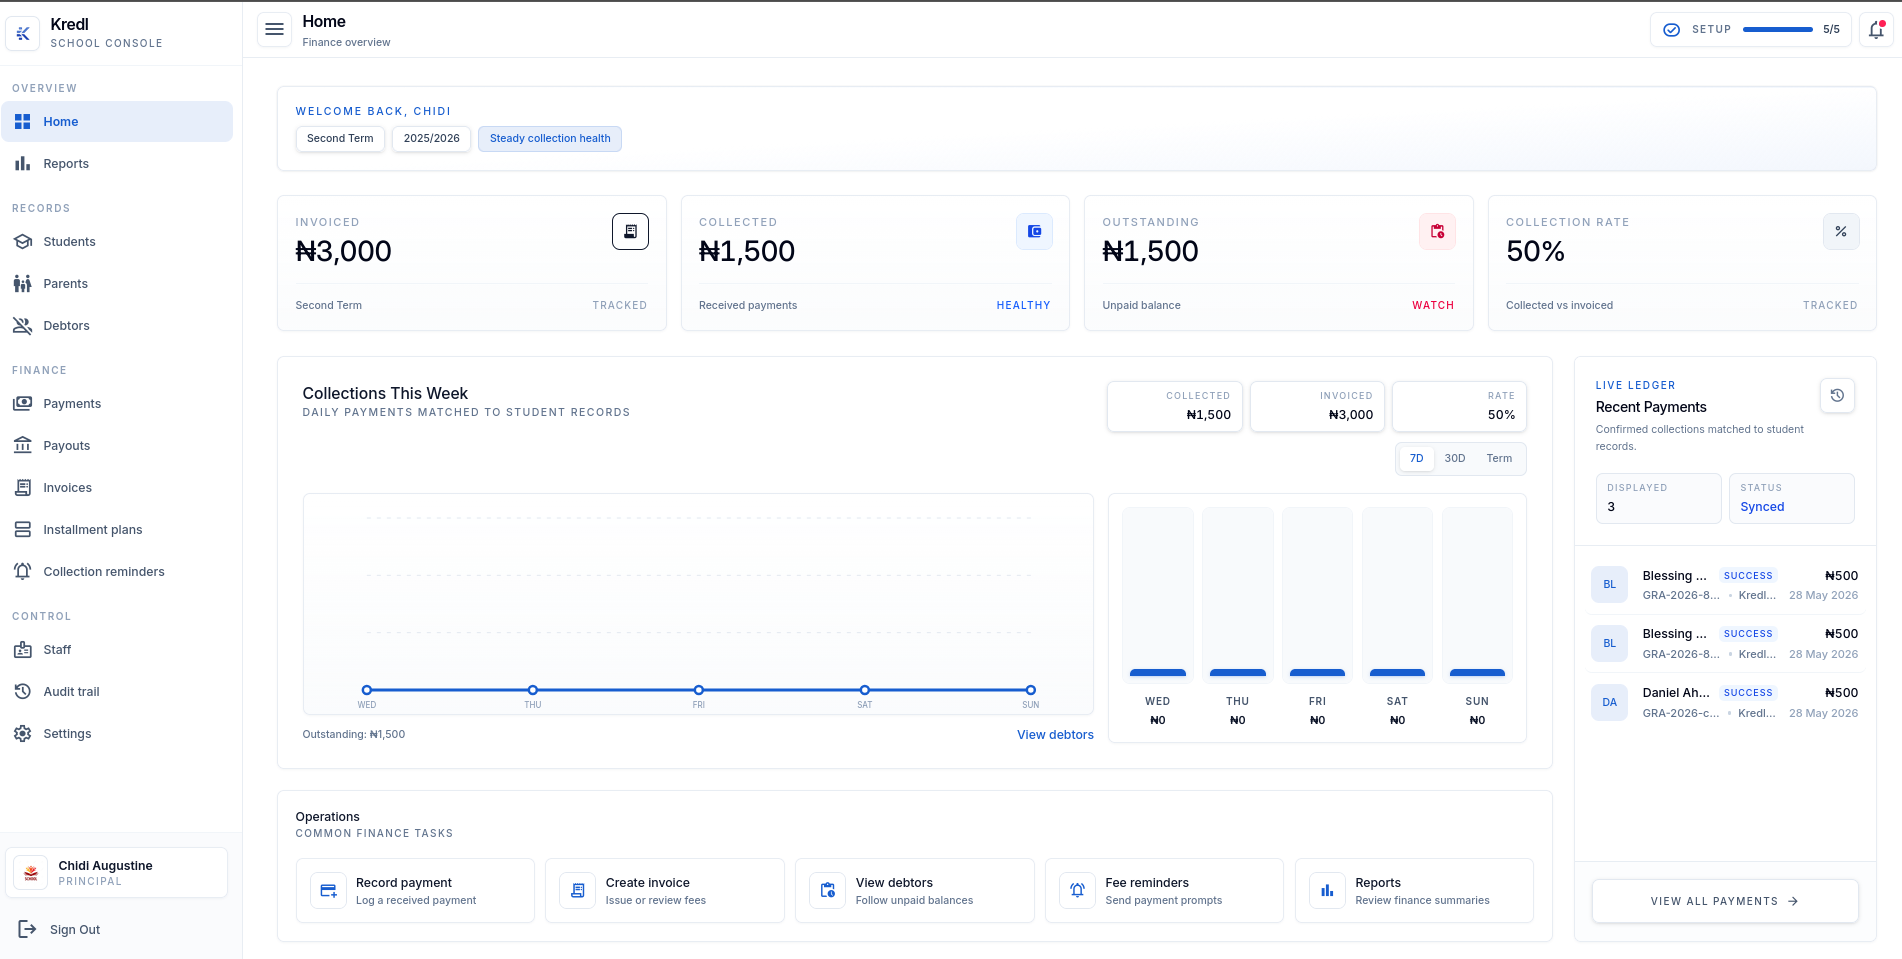Click the Home grid icon in sidebar
Screen dimensions: 1902x959
click(x=23, y=122)
